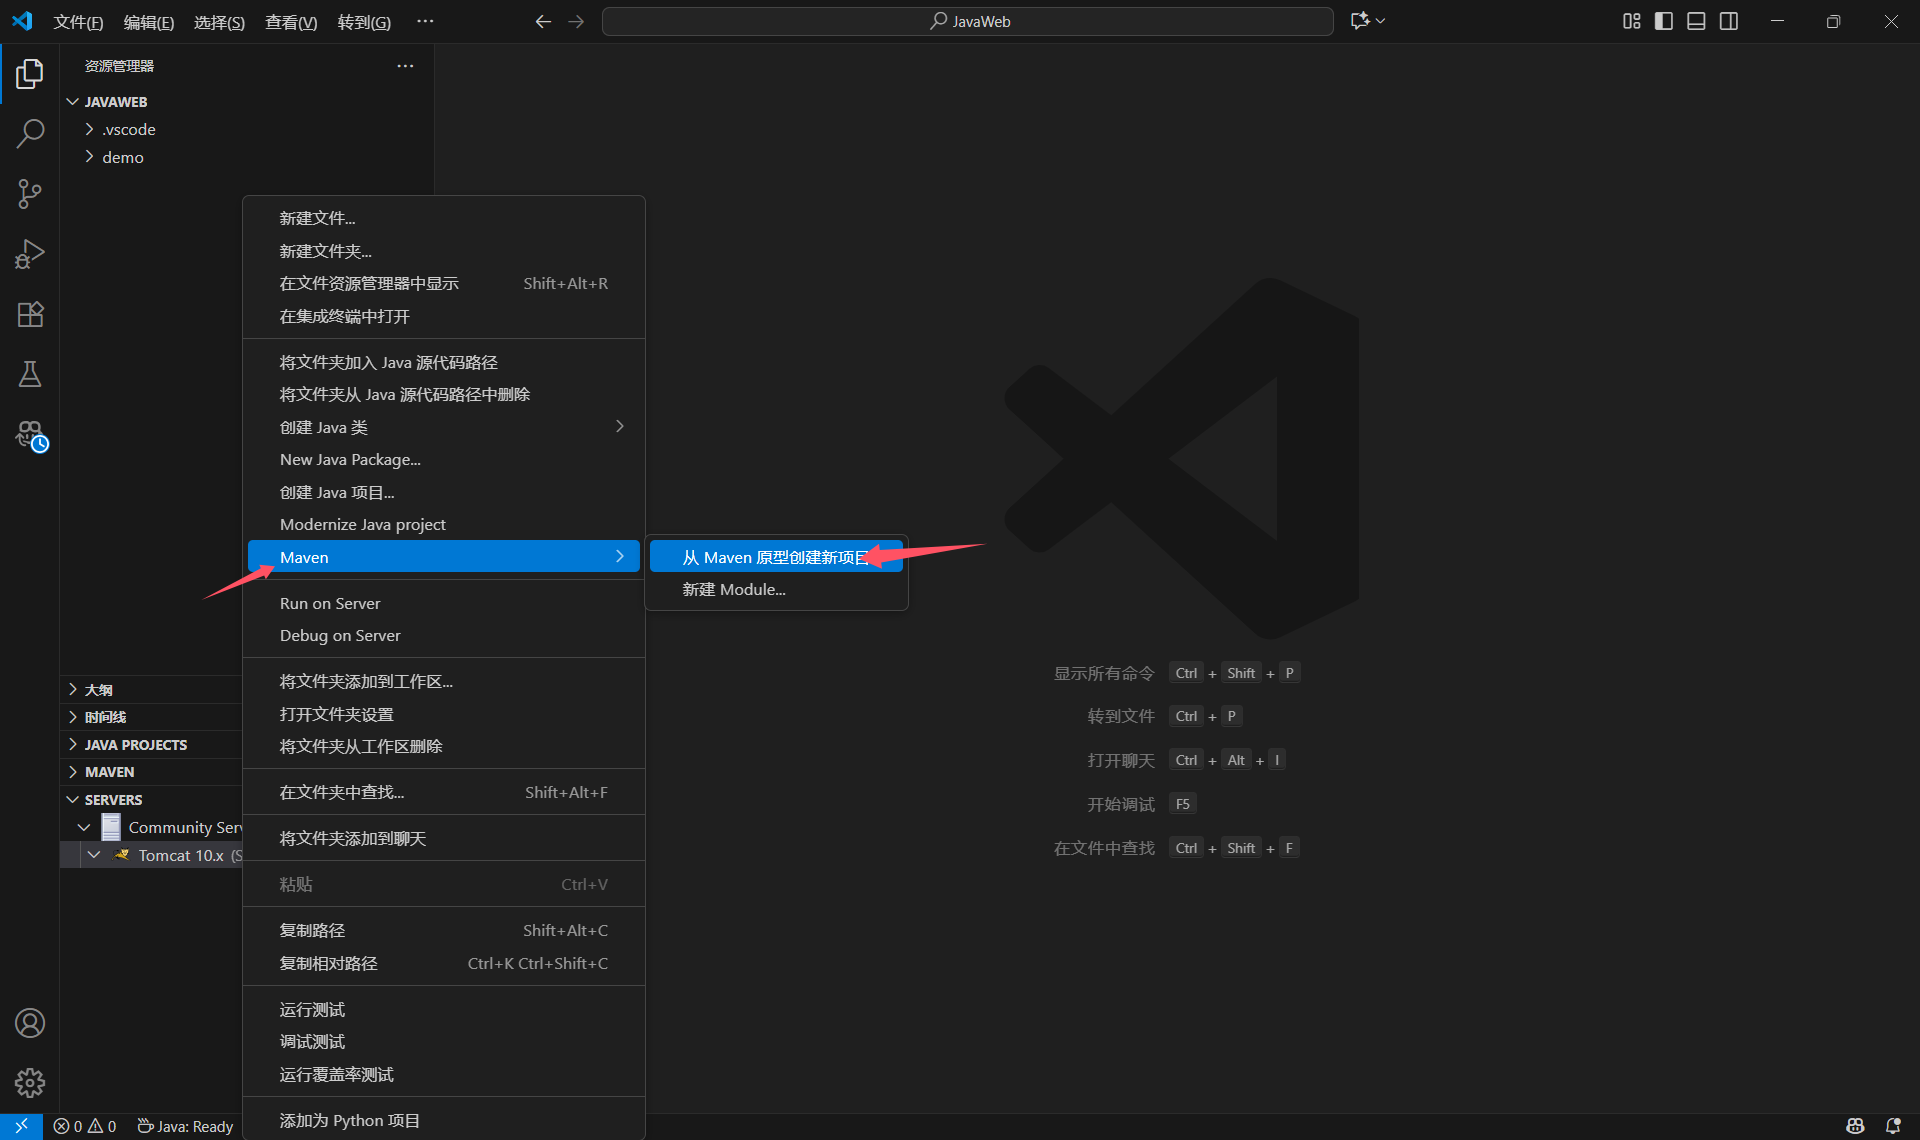This screenshot has height=1140, width=1920.
Task: Toggle primary side bar layout button
Action: coord(1664,21)
